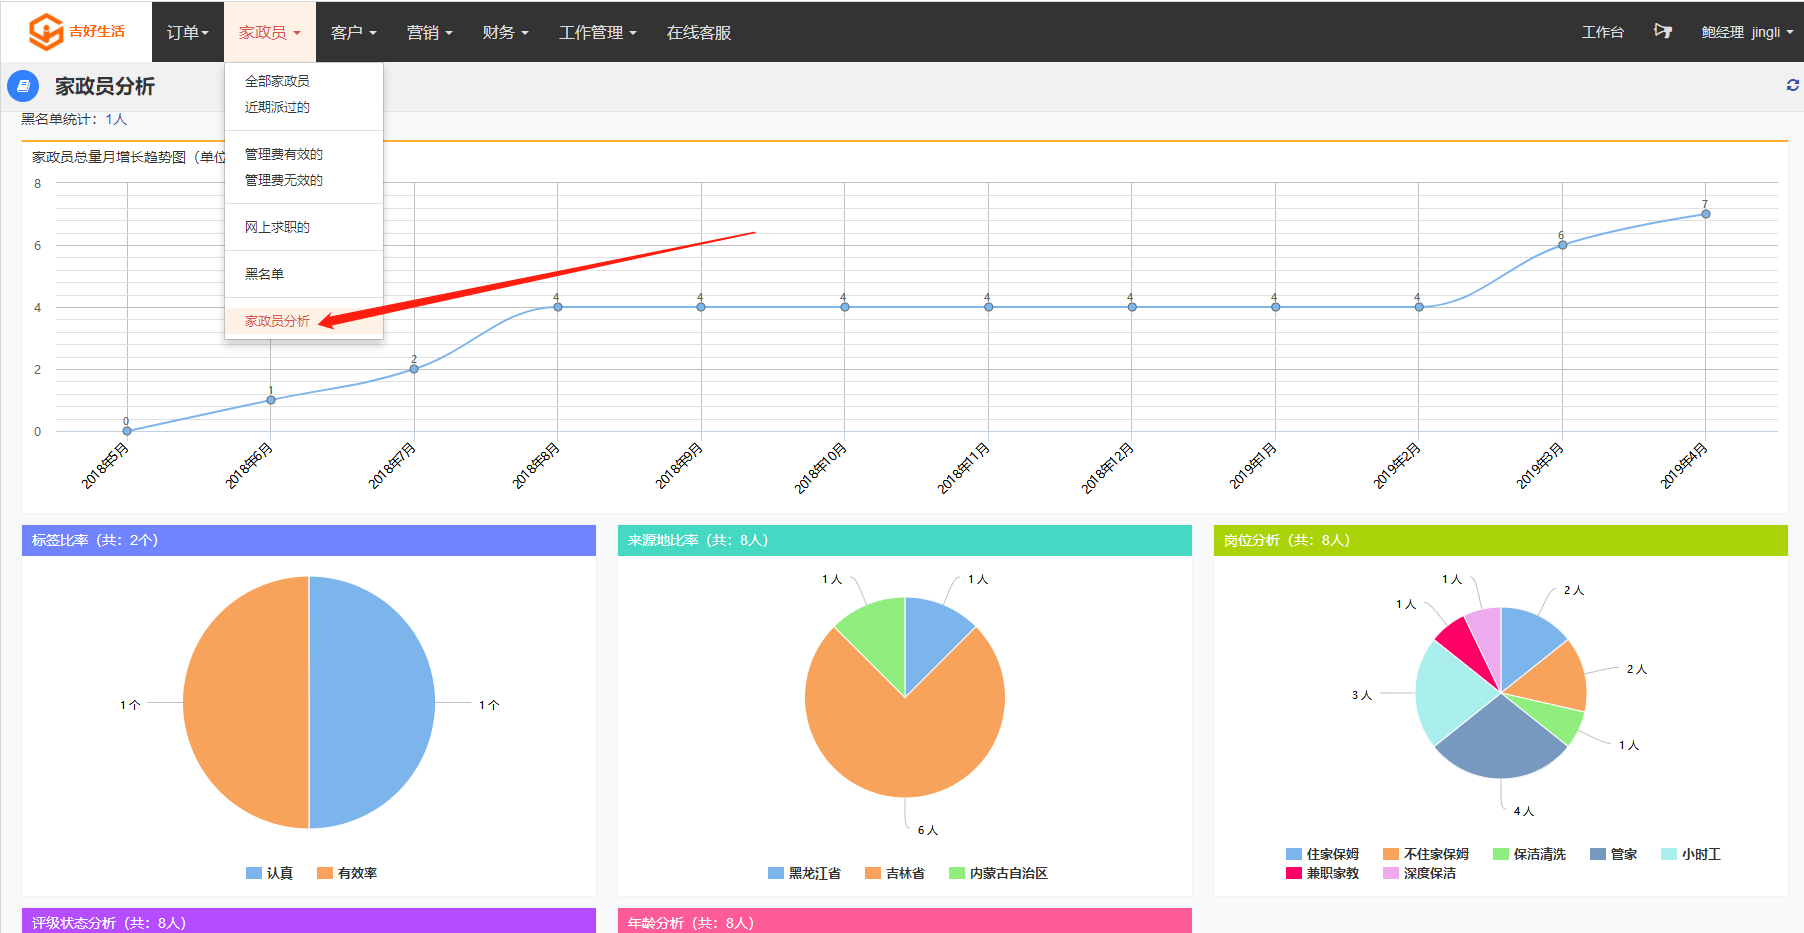The image size is (1804, 933).
Task: Toggle the 不住家保姆 legend item
Action: pyautogui.click(x=1426, y=854)
